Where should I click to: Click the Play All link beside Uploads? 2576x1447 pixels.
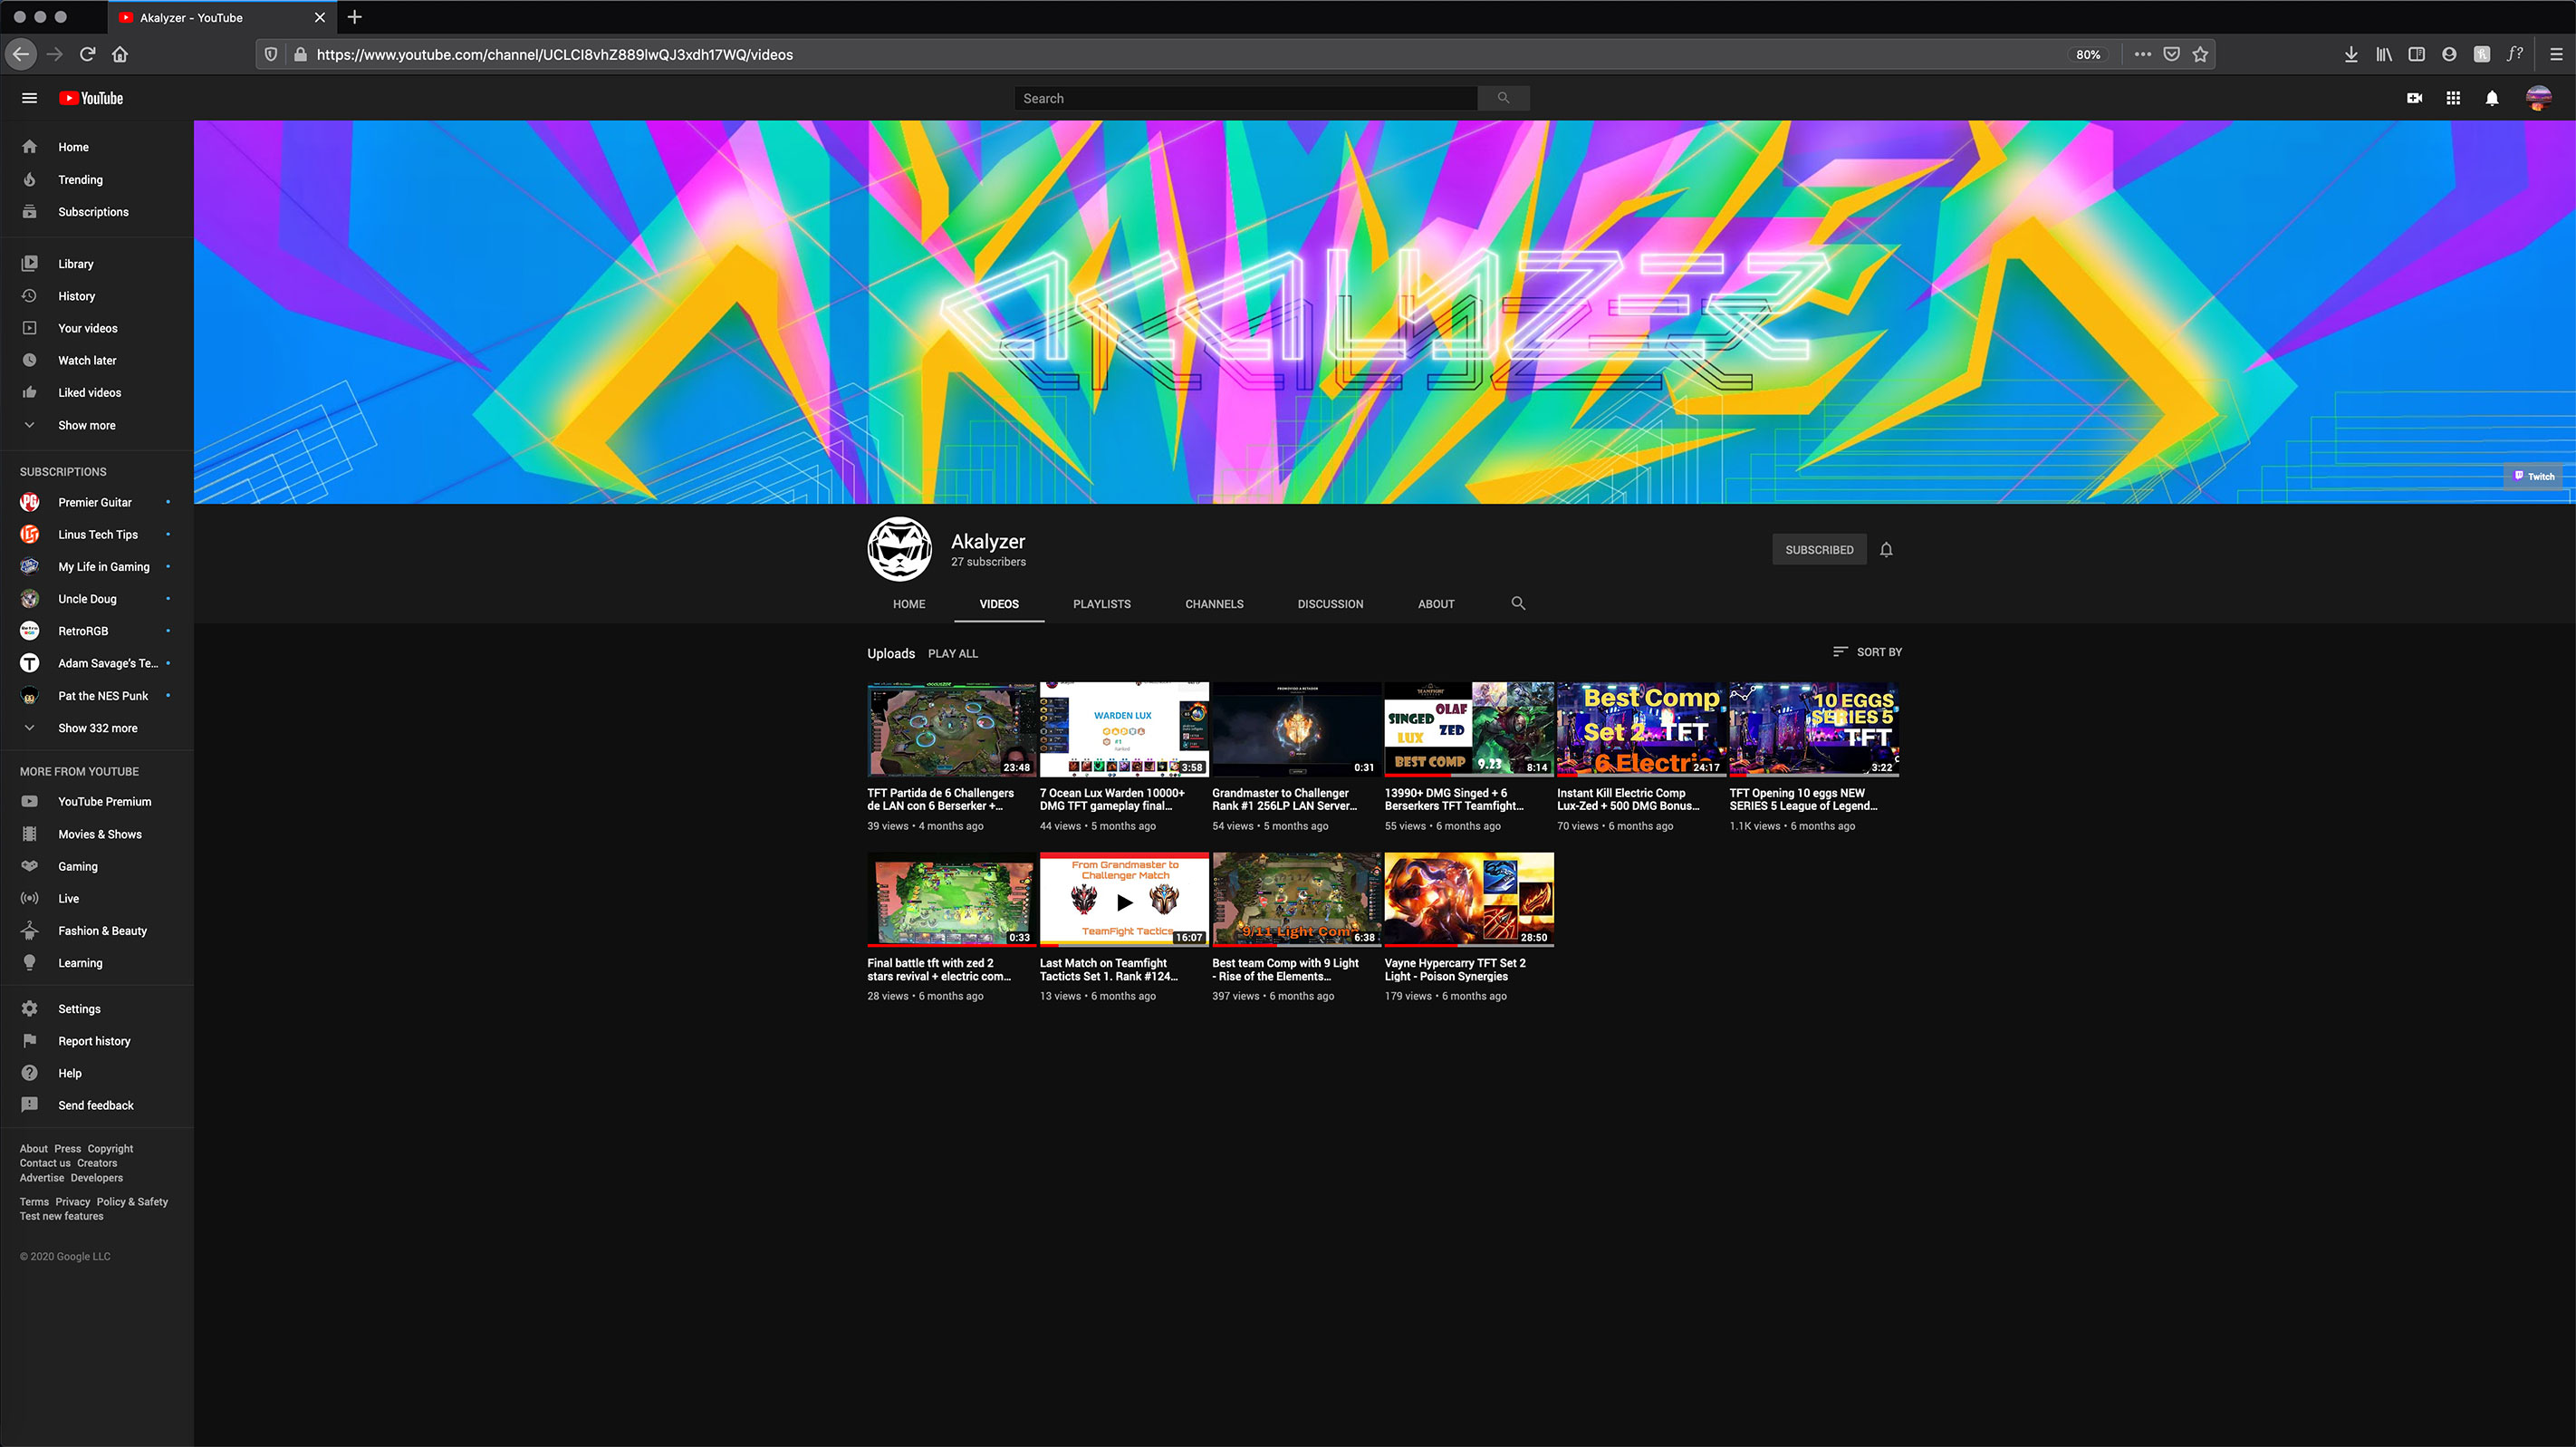click(952, 654)
